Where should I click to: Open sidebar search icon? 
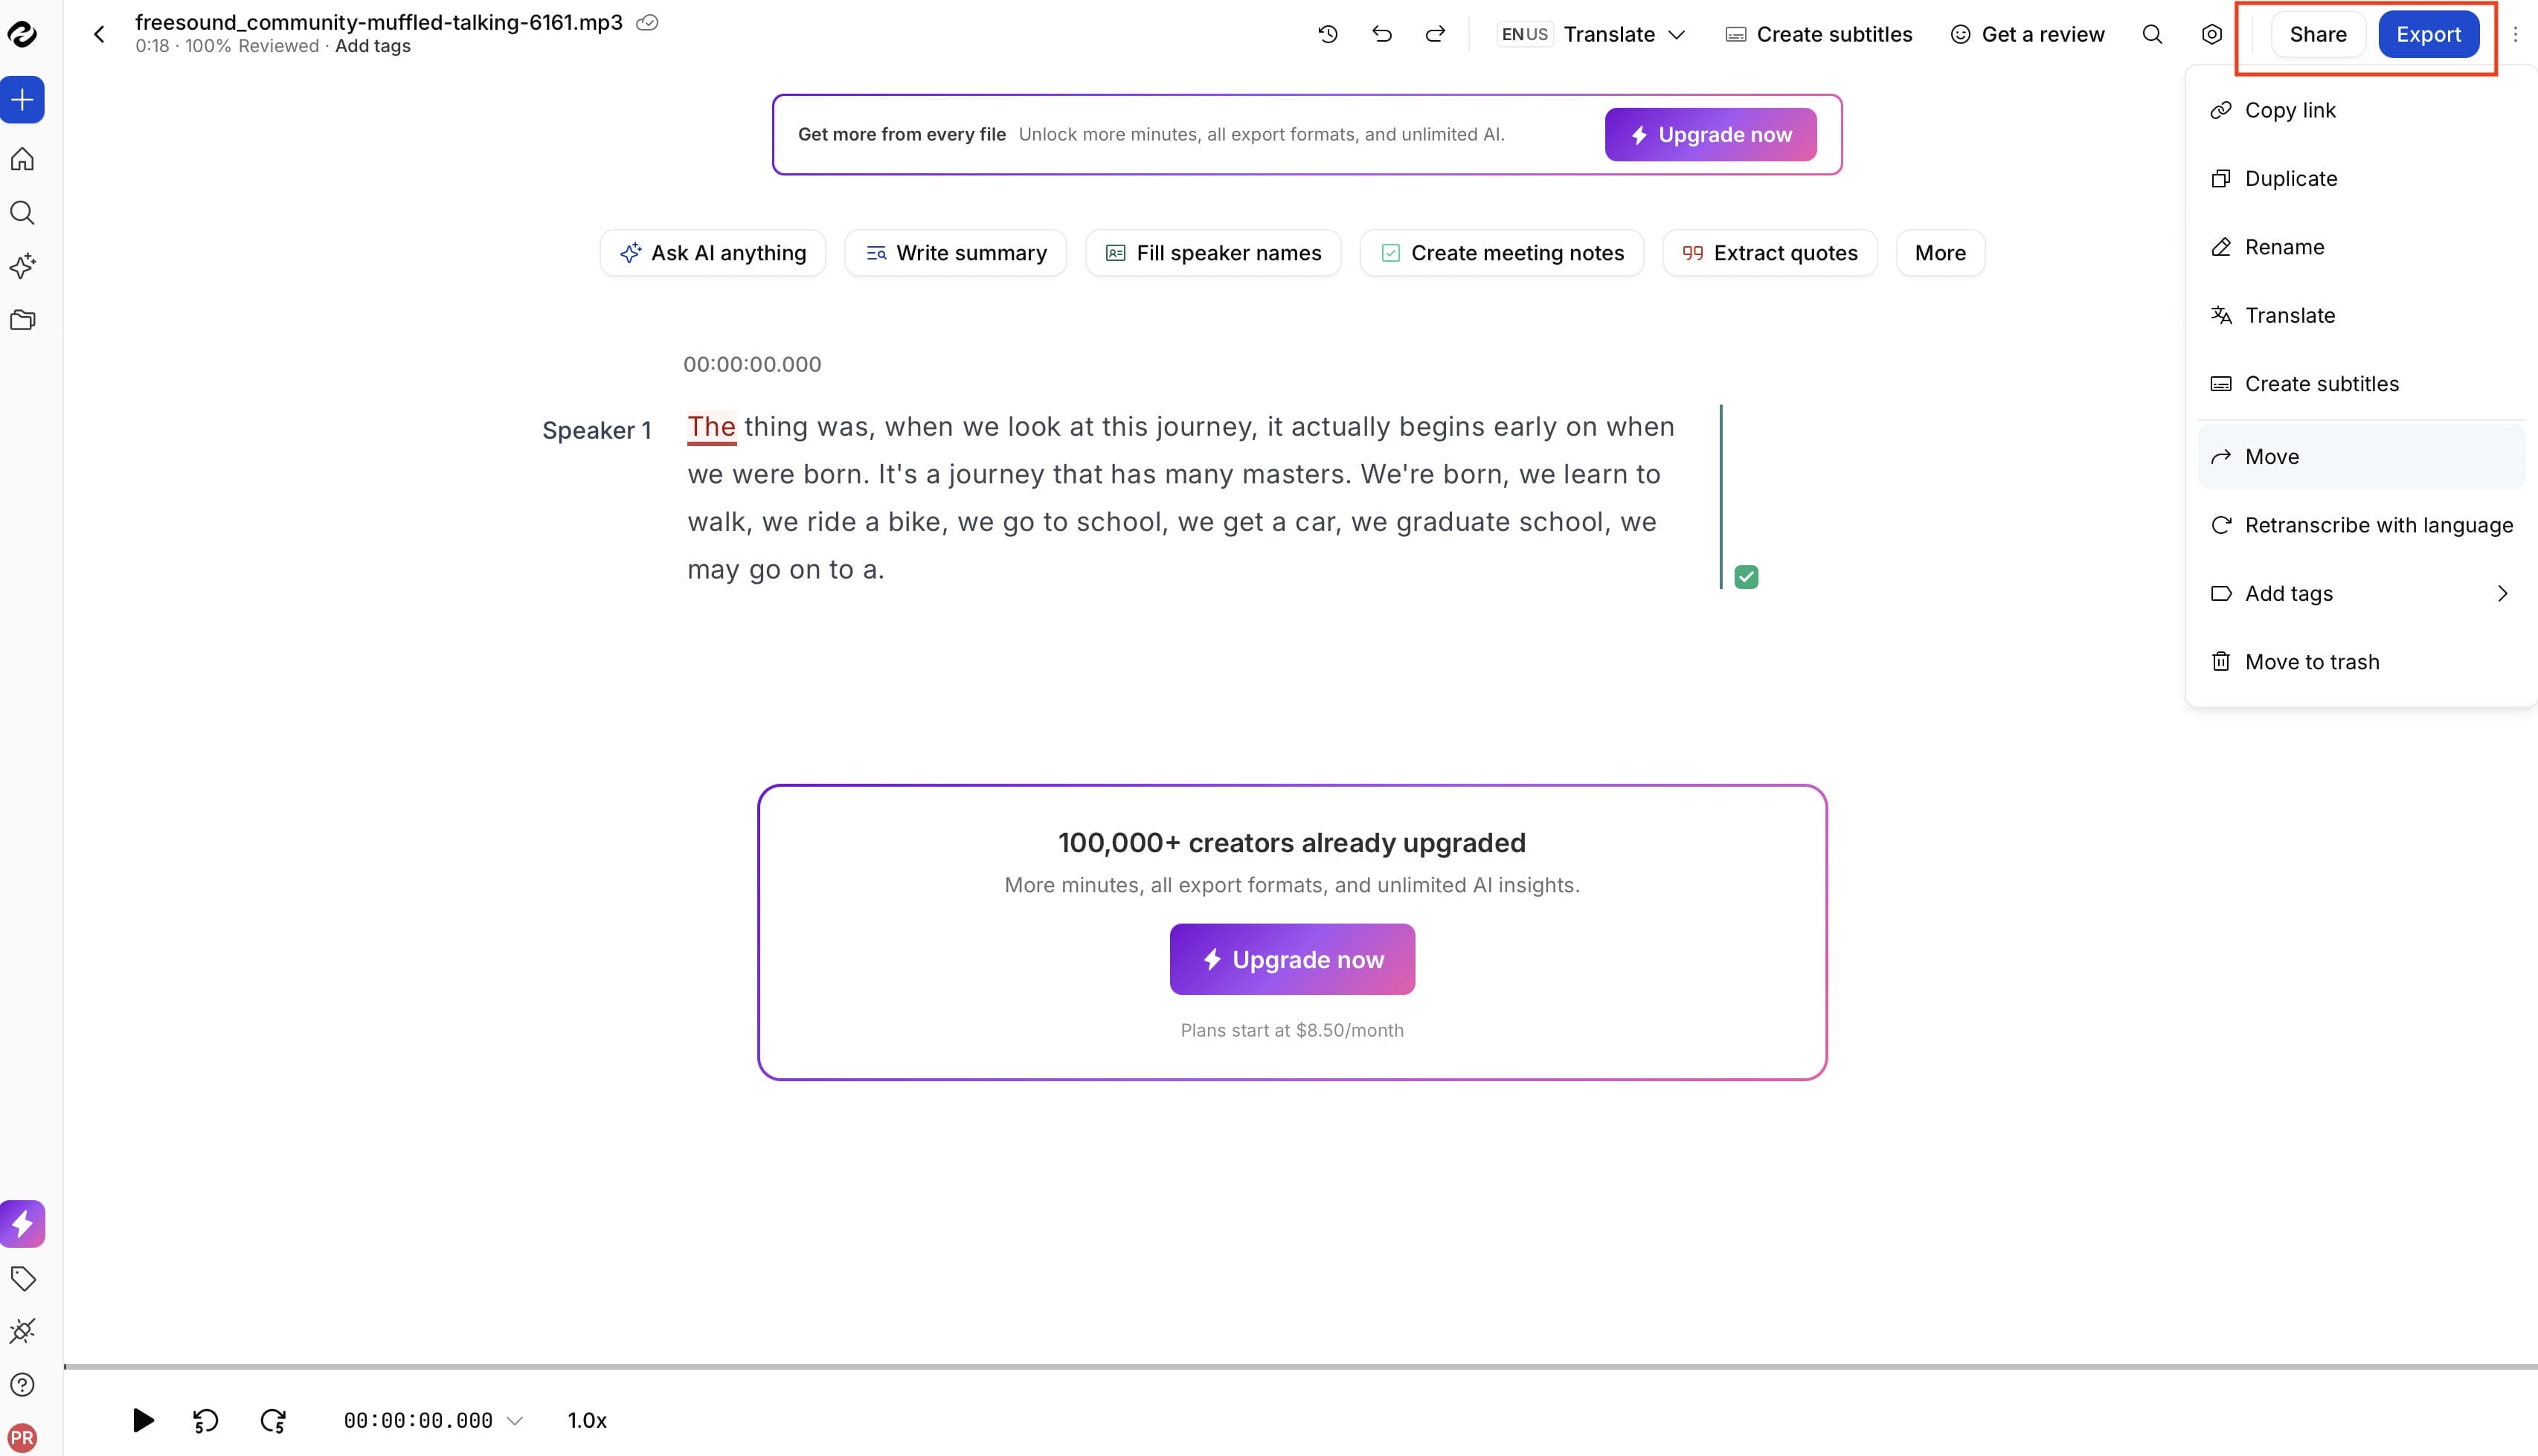pyautogui.click(x=22, y=213)
